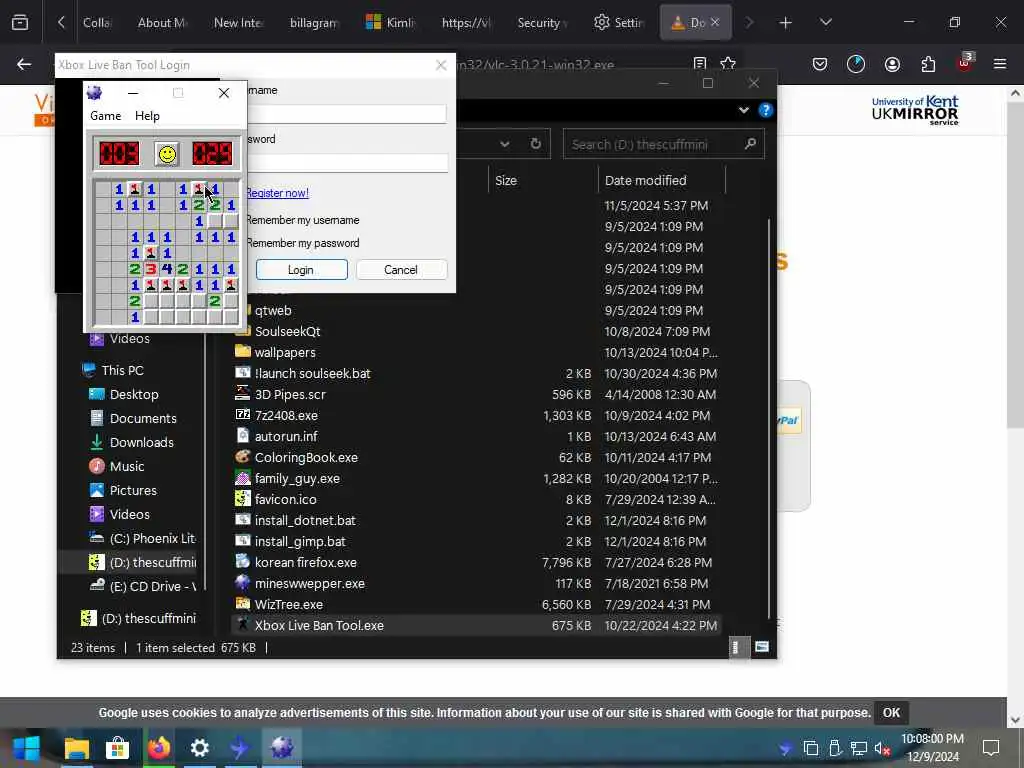
Task: Open the Windows Start button
Action: (27, 748)
